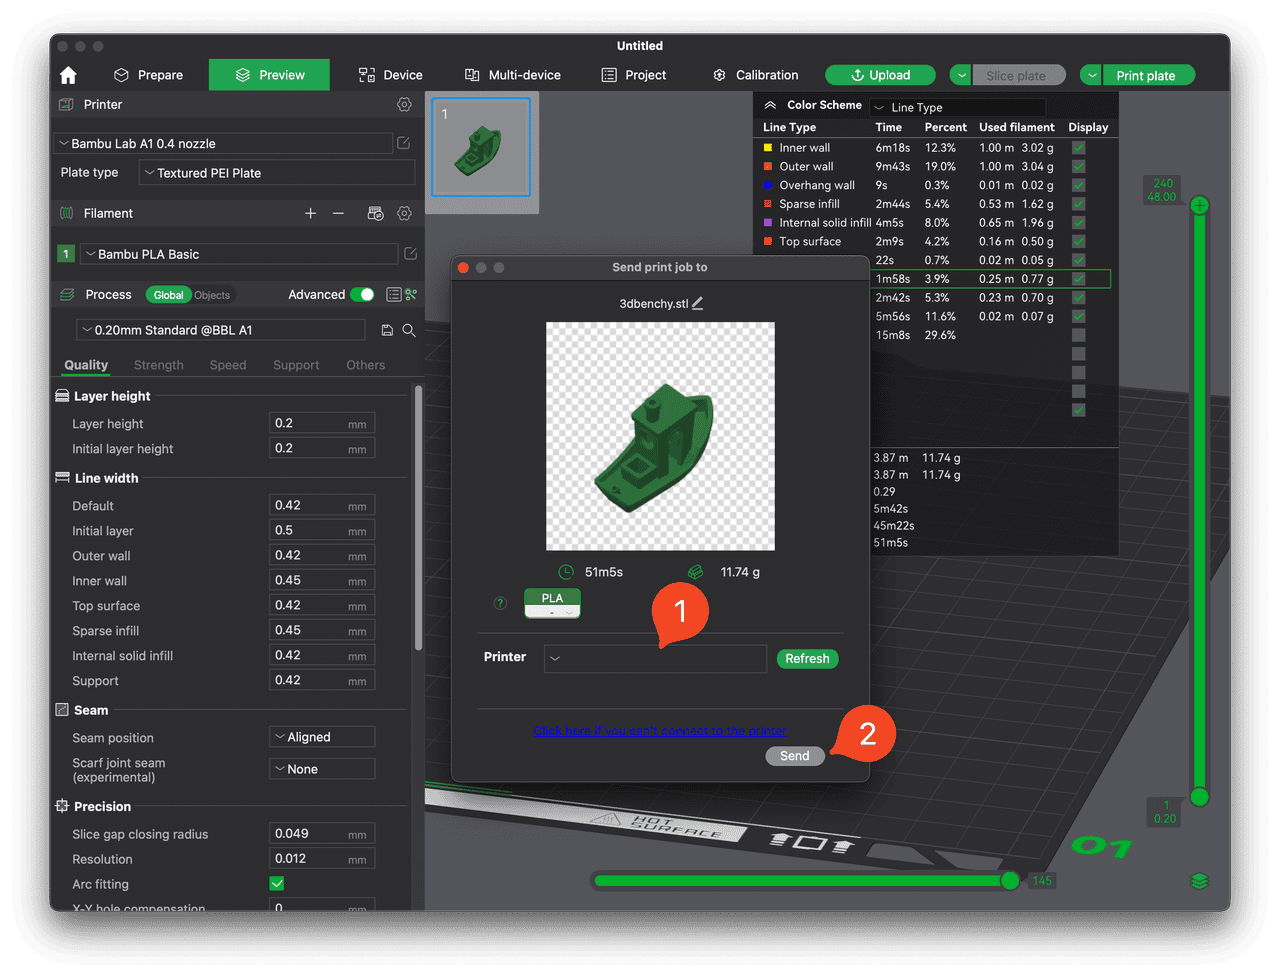Add a filament with the plus icon
1280x977 pixels.
coord(311,213)
